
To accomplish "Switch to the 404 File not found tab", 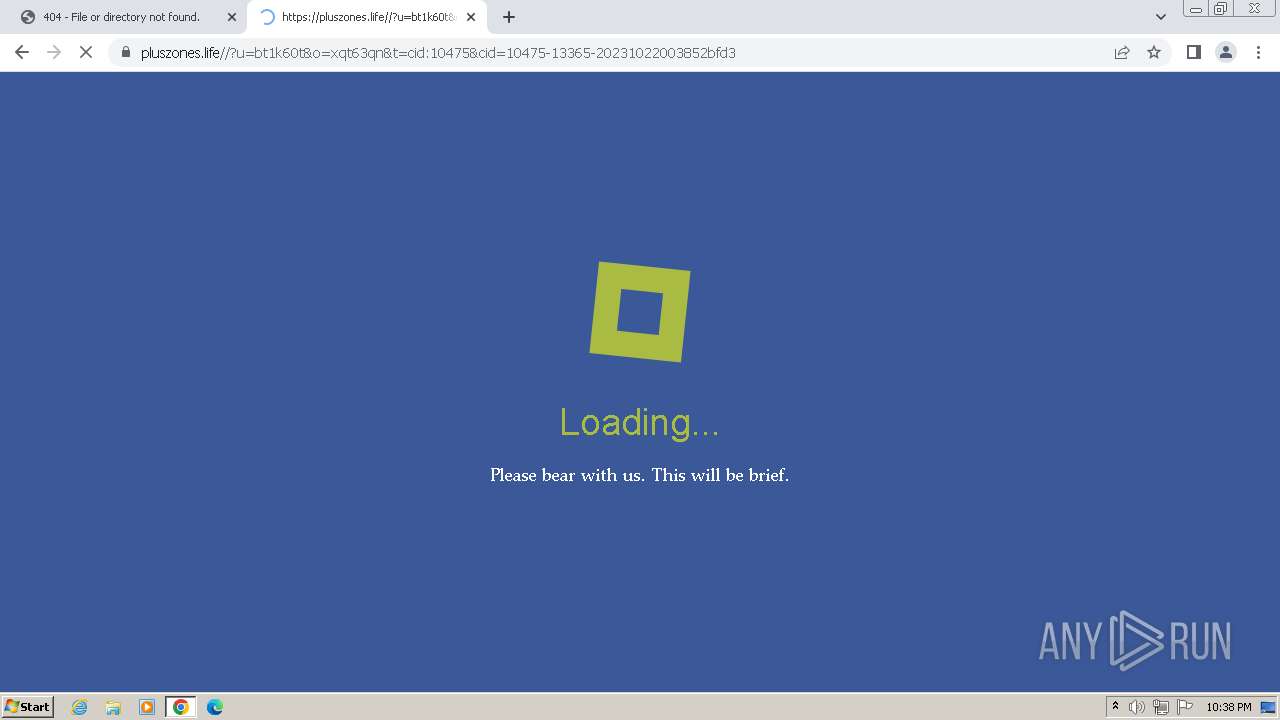I will click(x=123, y=17).
